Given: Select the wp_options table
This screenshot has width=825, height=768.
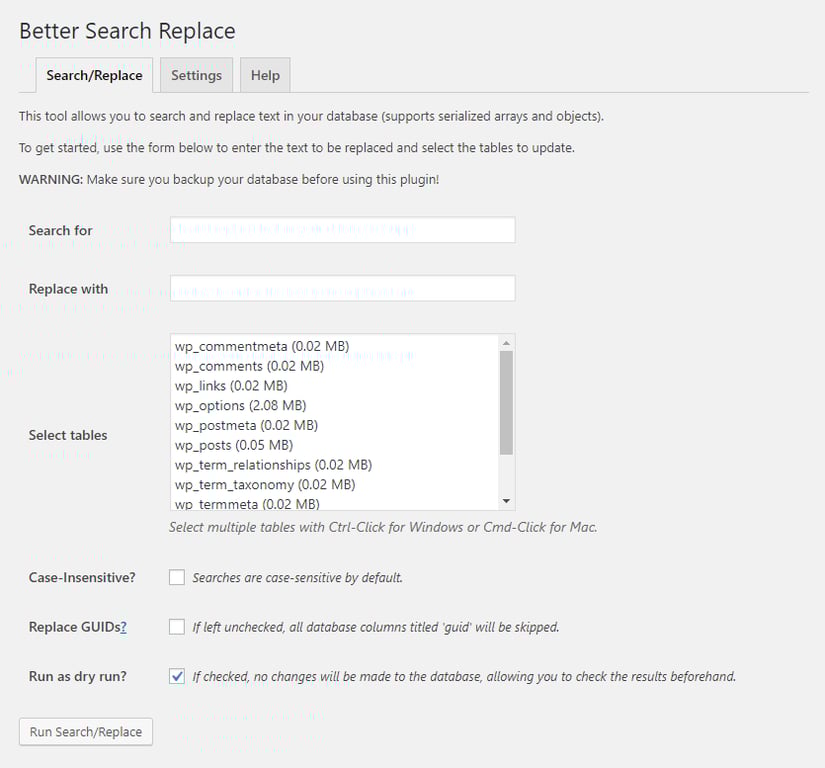Looking at the screenshot, I should [x=240, y=405].
